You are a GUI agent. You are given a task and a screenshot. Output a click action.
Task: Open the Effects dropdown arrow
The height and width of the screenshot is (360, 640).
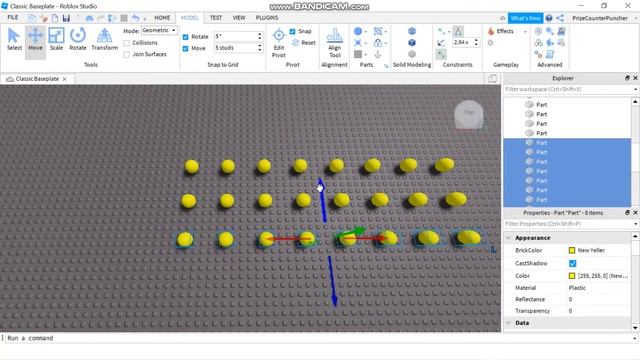pyautogui.click(x=525, y=32)
